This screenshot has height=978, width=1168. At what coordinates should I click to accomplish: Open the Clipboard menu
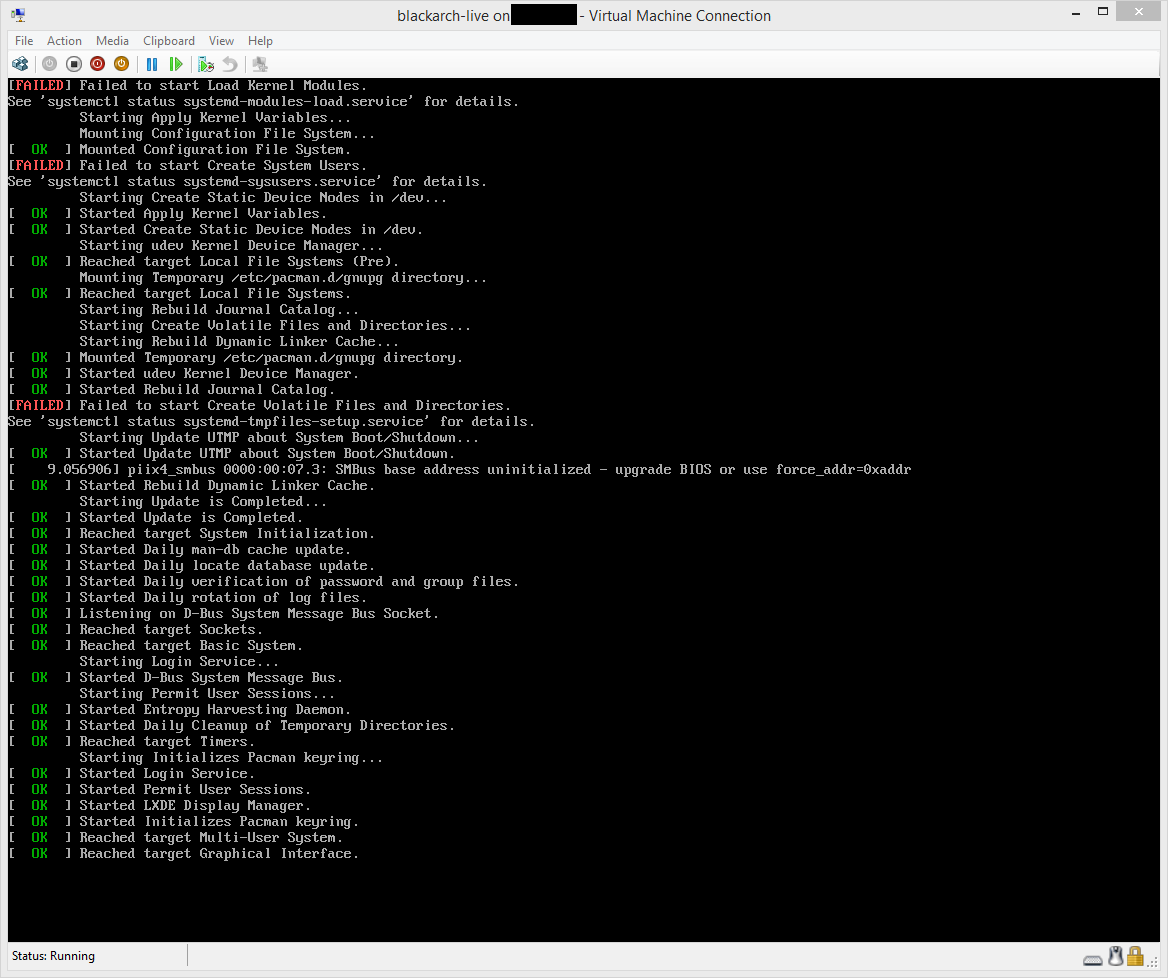(168, 41)
